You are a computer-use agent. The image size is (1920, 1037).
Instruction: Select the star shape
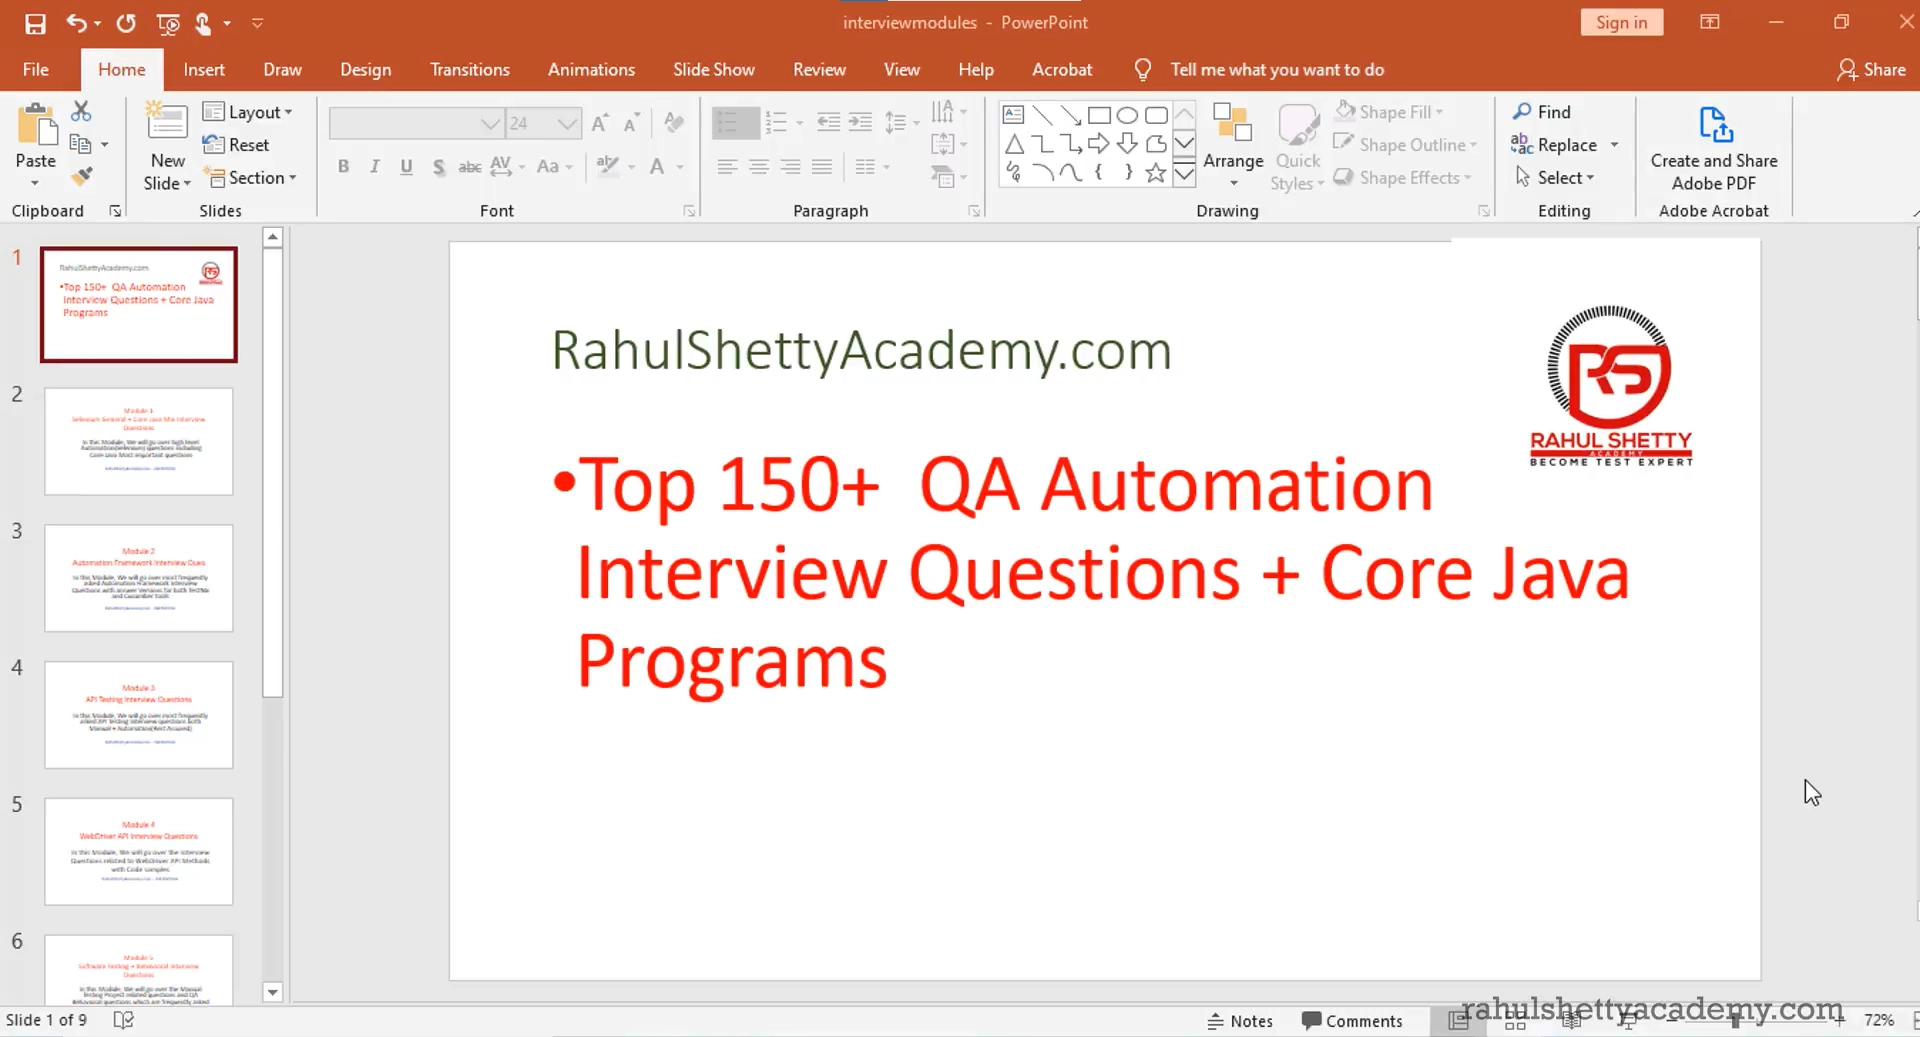pos(1156,173)
